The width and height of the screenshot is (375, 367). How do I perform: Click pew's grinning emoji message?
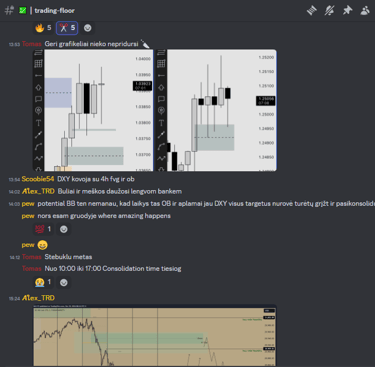pyautogui.click(x=42, y=245)
